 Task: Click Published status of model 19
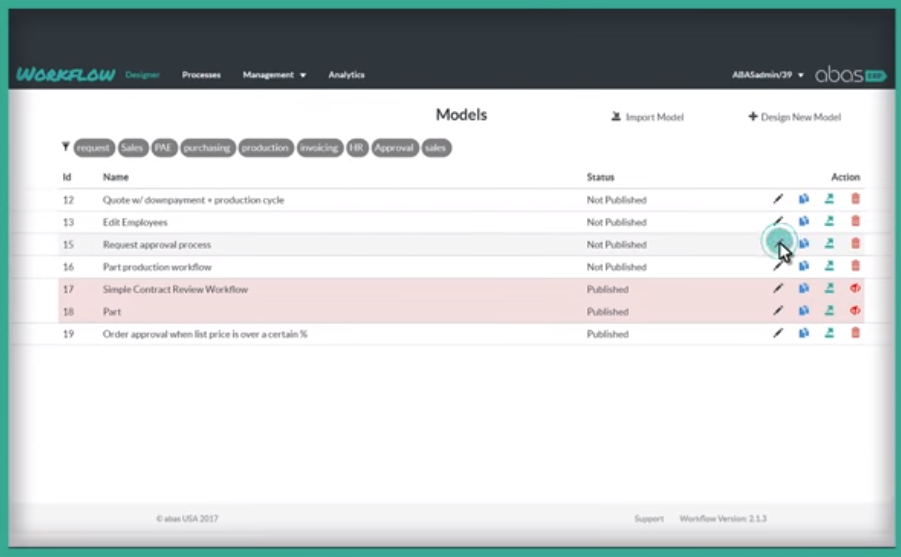(x=607, y=335)
